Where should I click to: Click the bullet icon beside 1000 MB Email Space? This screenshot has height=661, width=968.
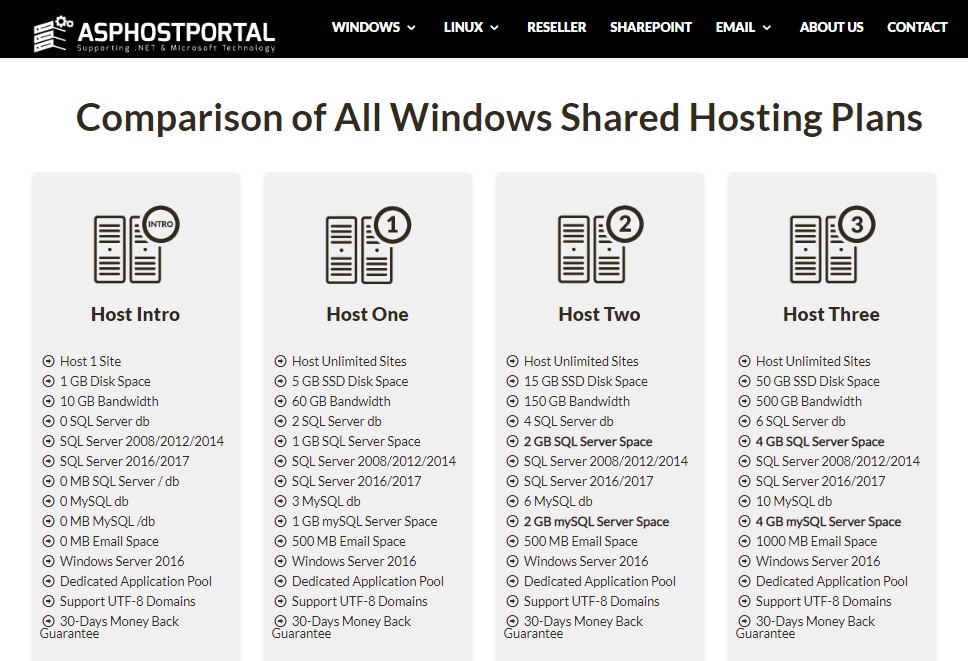pos(745,541)
